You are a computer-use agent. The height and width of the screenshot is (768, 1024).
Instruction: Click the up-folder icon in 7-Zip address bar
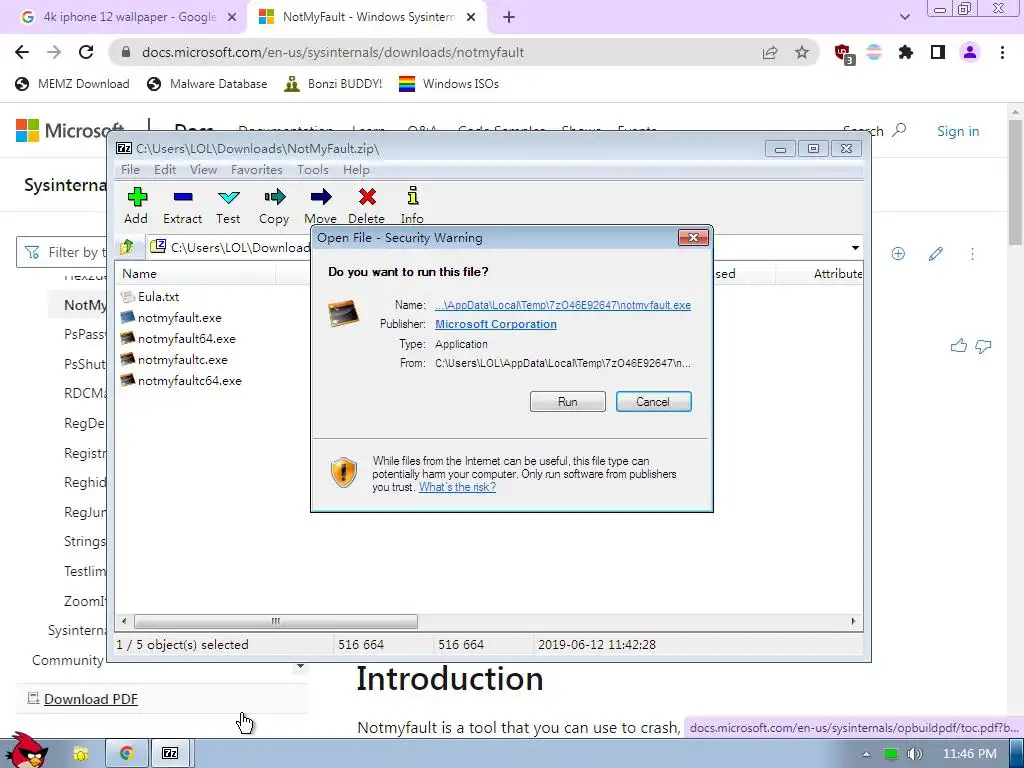click(x=127, y=247)
